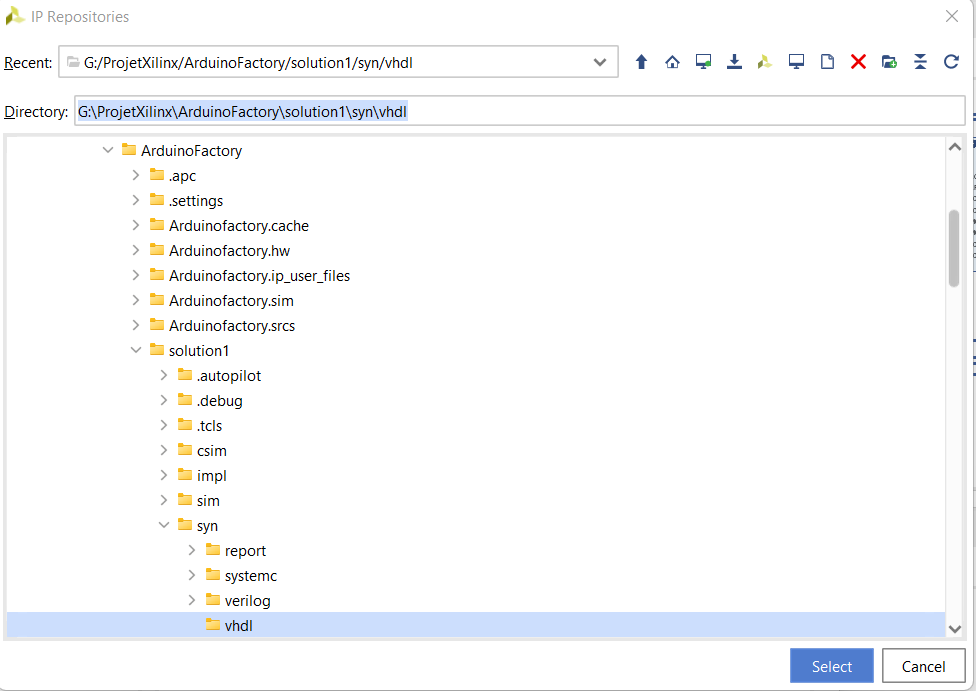This screenshot has height=691, width=976.
Task: Jump to the home directory icon
Action: coord(672,62)
